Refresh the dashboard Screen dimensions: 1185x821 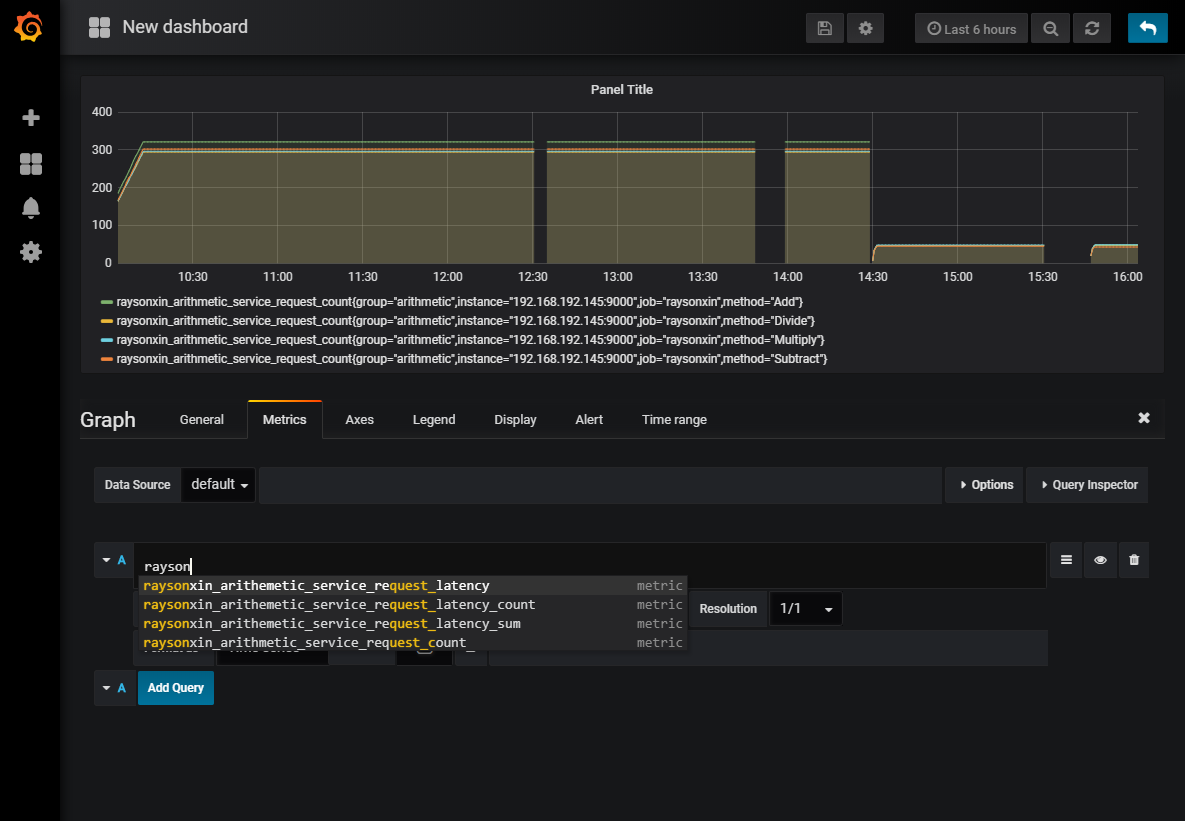(x=1092, y=29)
